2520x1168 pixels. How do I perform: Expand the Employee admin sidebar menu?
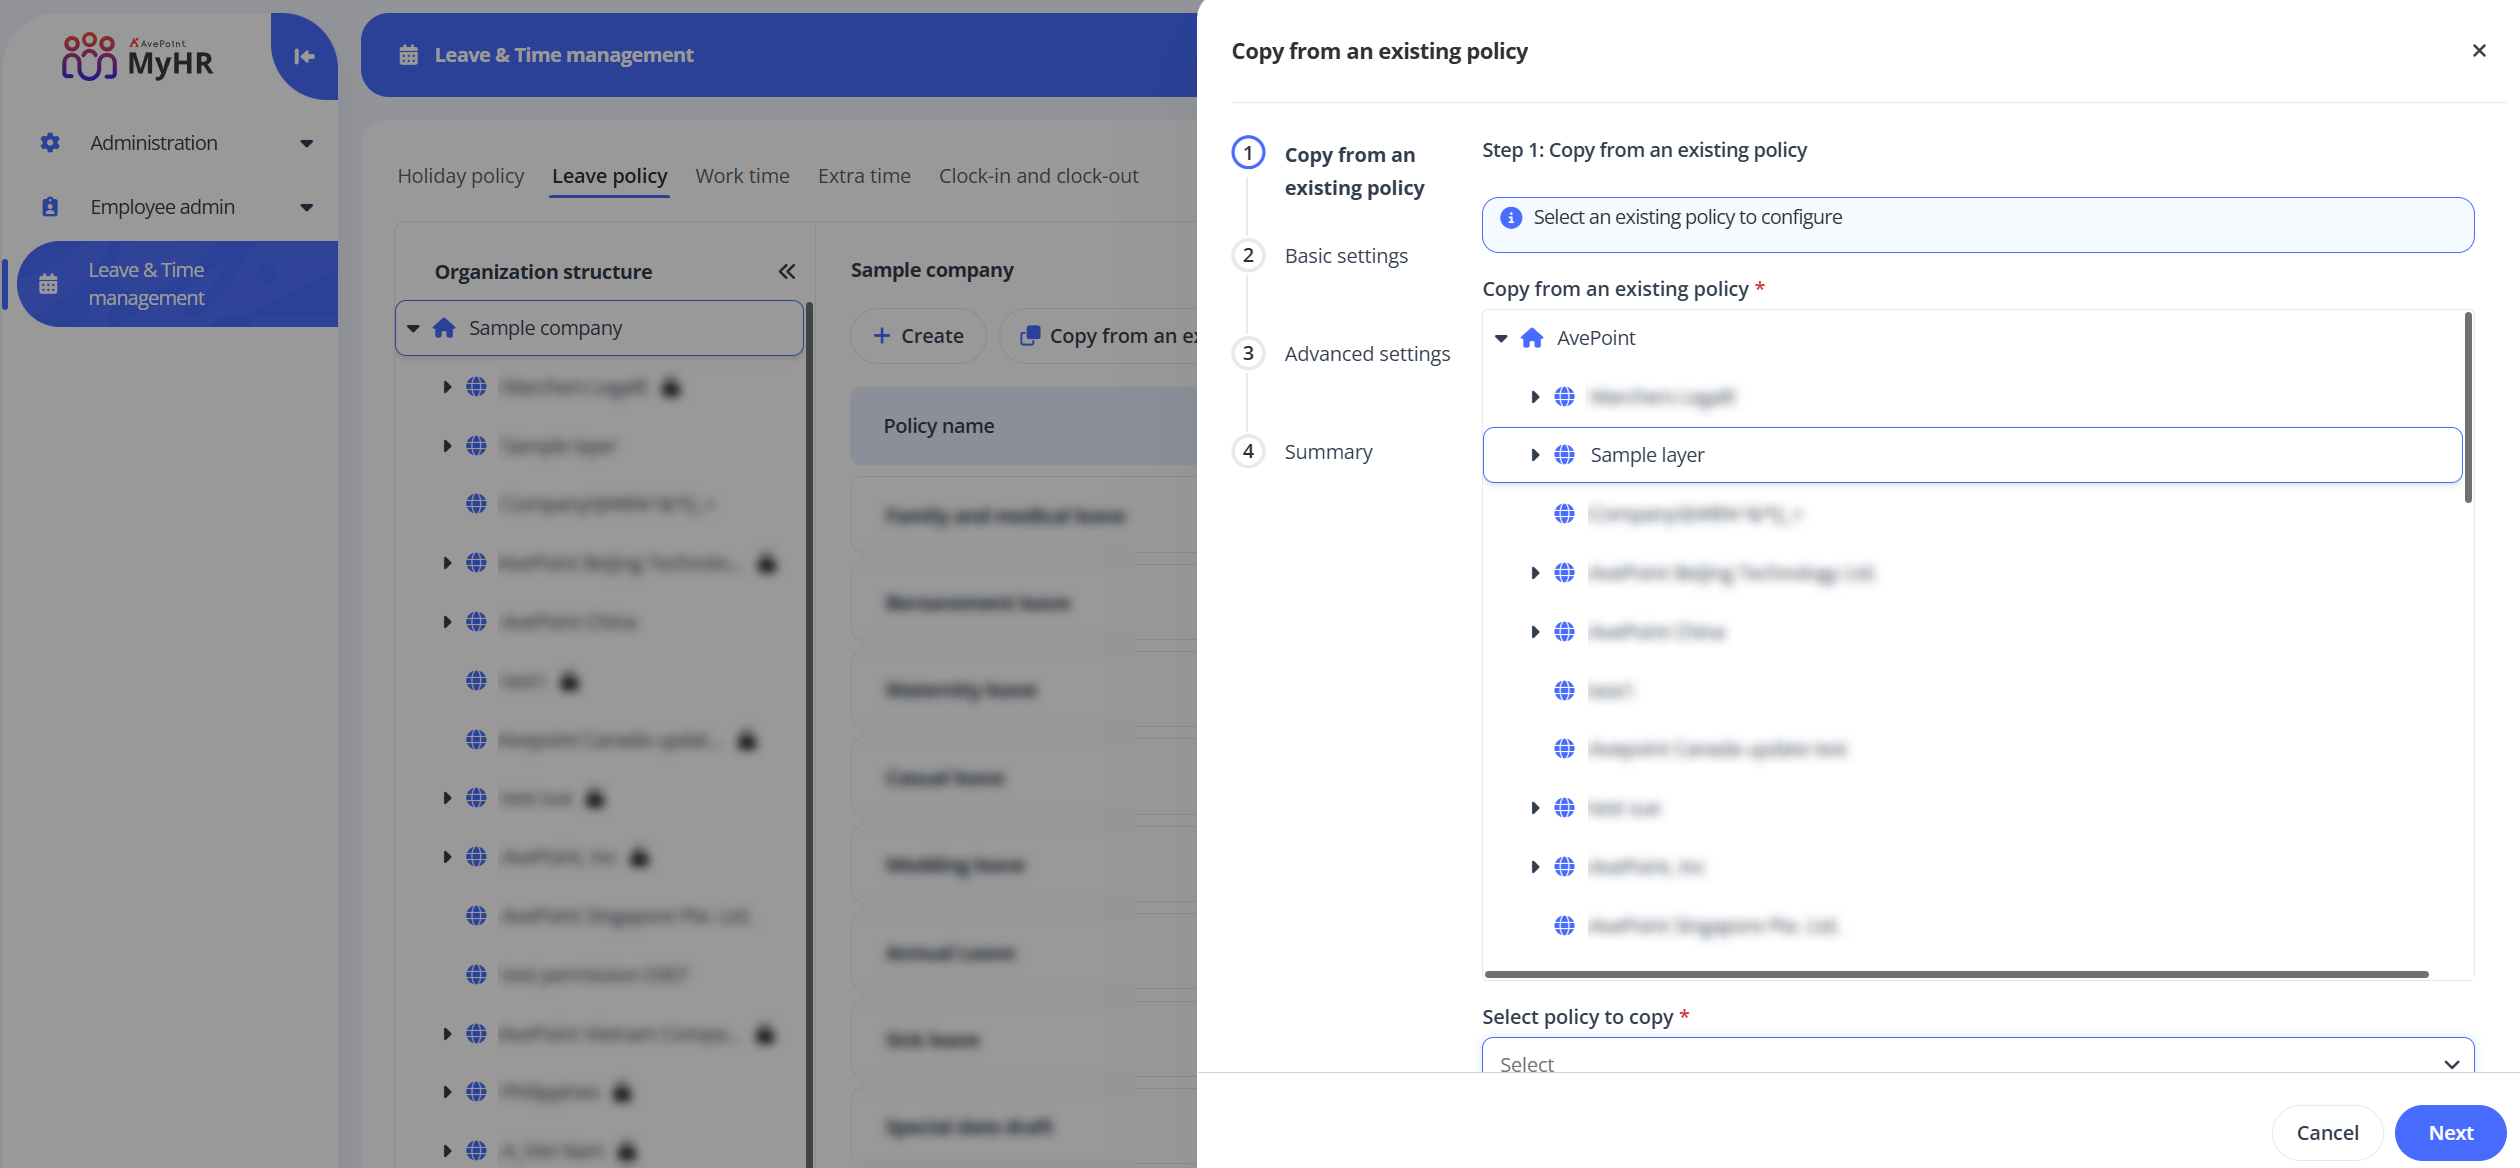307,207
